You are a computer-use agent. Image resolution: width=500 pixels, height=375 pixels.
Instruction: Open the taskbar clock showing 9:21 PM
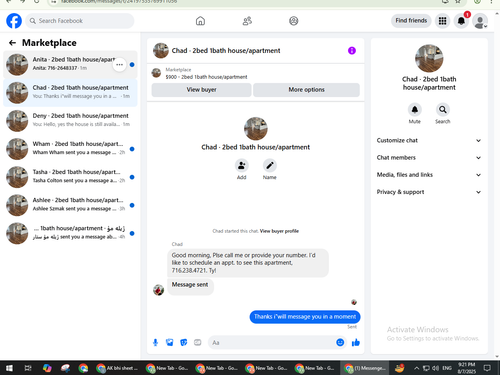pyautogui.click(x=467, y=368)
